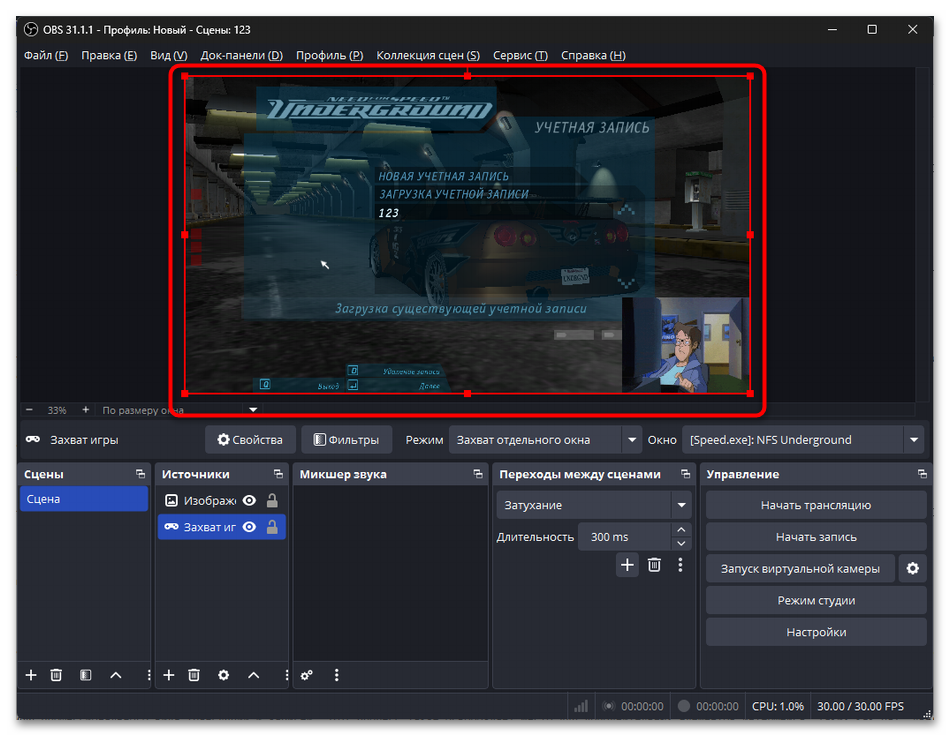This screenshot has width=950, height=736.
Task: Move scene up with arrow in Scenes panel
Action: (116, 675)
